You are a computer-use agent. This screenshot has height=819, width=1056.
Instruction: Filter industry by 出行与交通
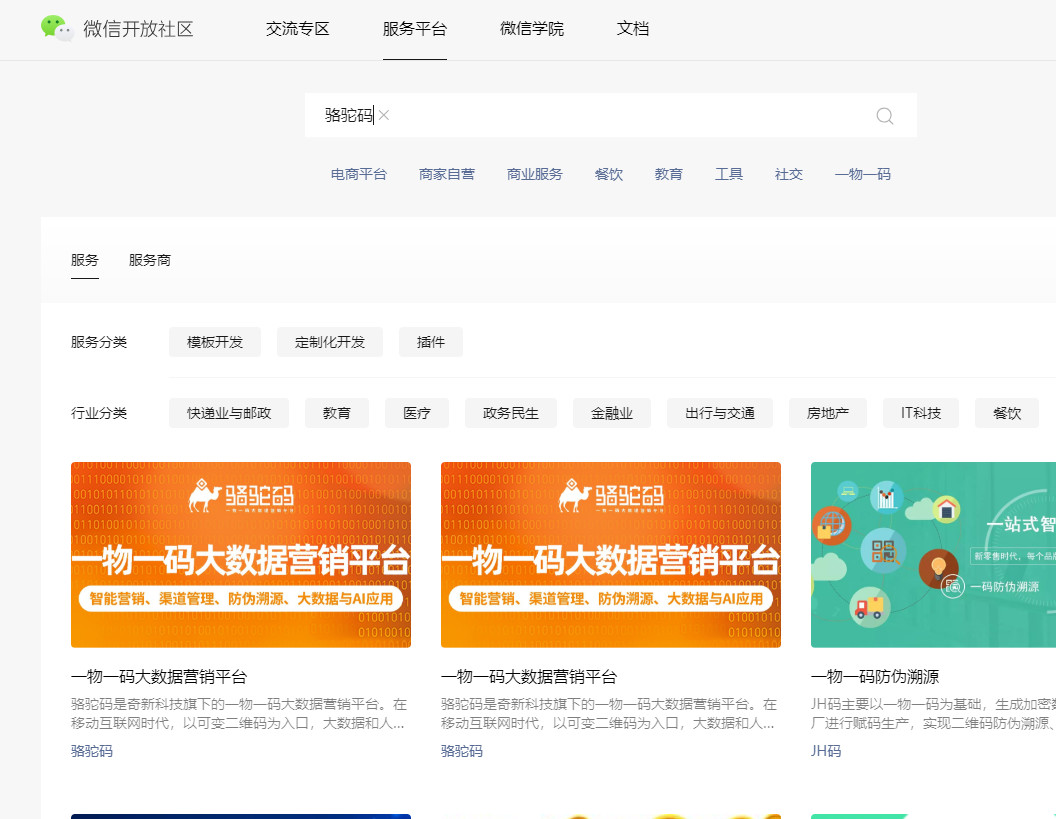pyautogui.click(x=720, y=413)
